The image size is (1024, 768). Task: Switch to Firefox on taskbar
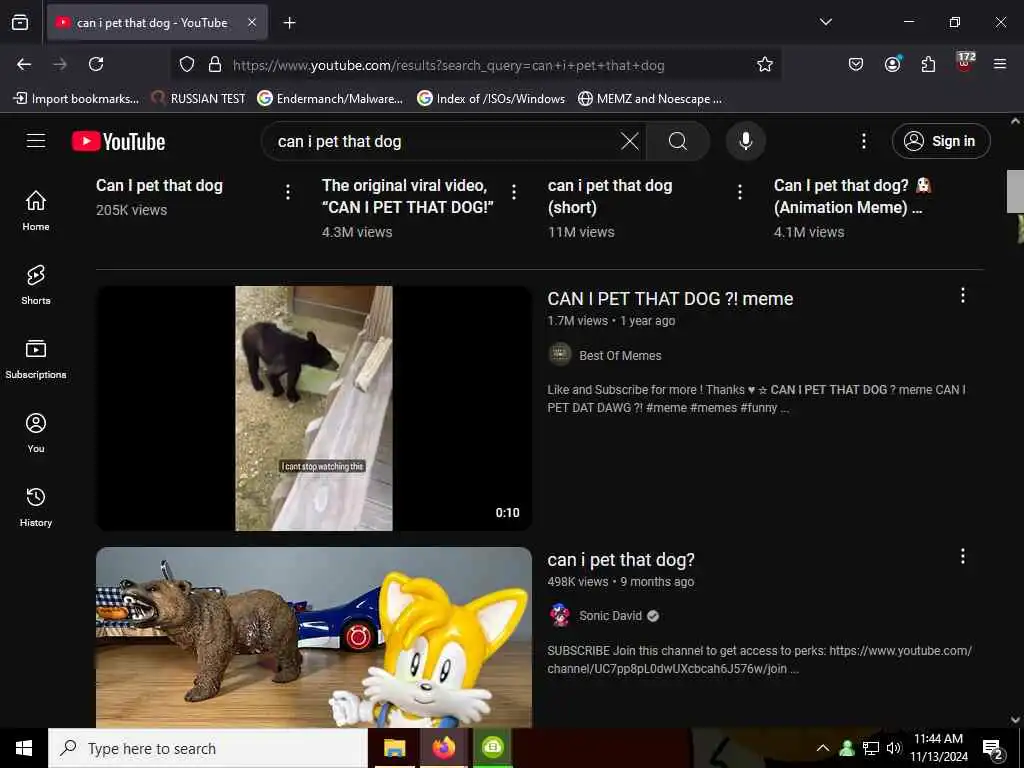443,748
